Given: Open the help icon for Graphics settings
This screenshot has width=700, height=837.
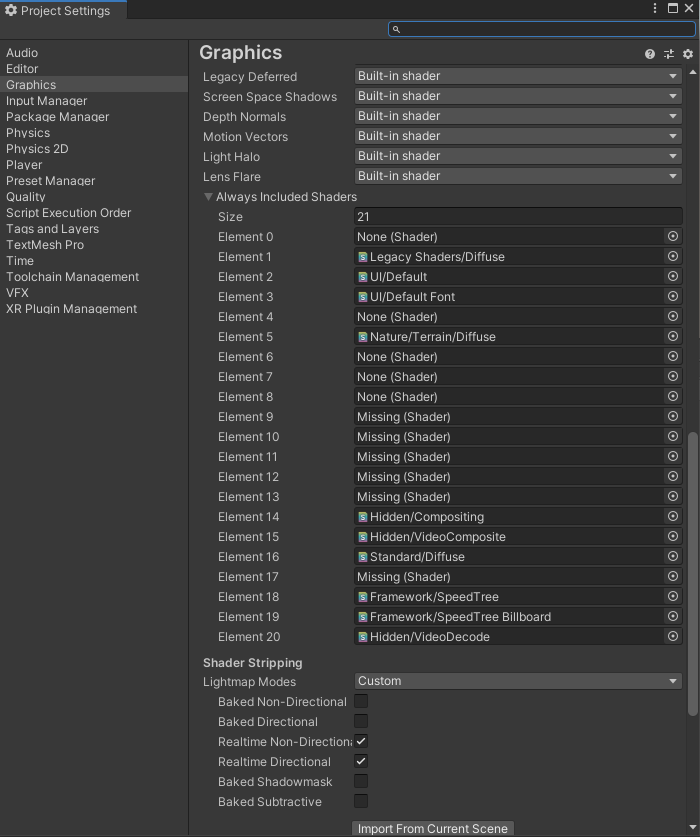Looking at the screenshot, I should [x=649, y=54].
